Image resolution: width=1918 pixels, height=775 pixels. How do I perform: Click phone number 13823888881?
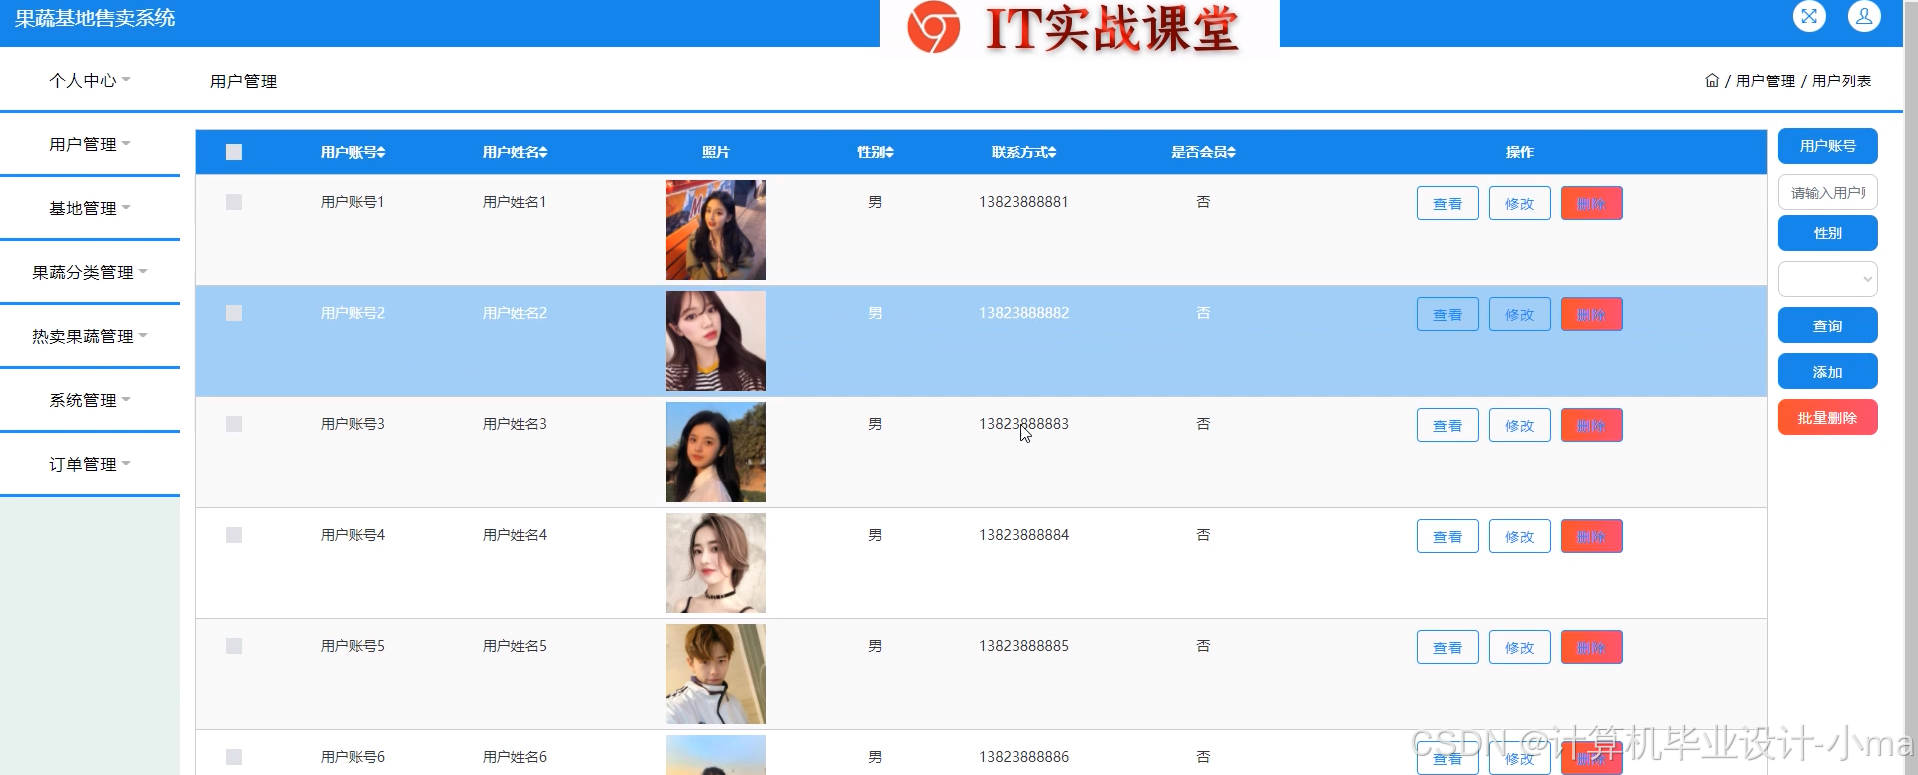tap(1024, 202)
